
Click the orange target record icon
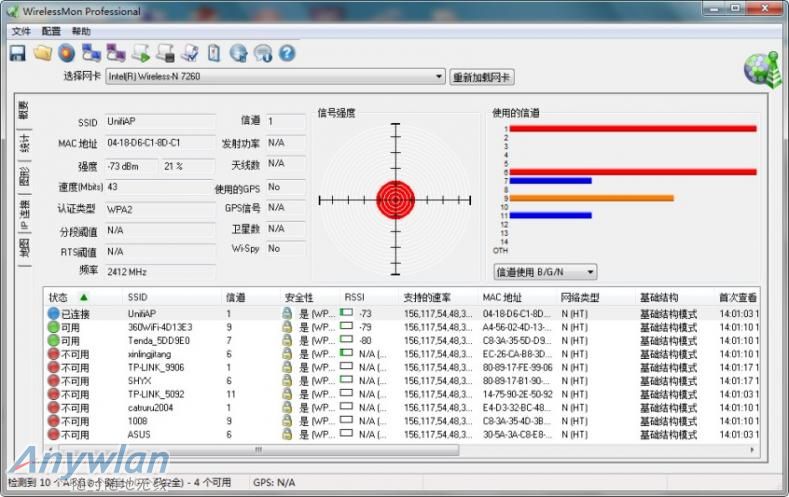point(66,53)
